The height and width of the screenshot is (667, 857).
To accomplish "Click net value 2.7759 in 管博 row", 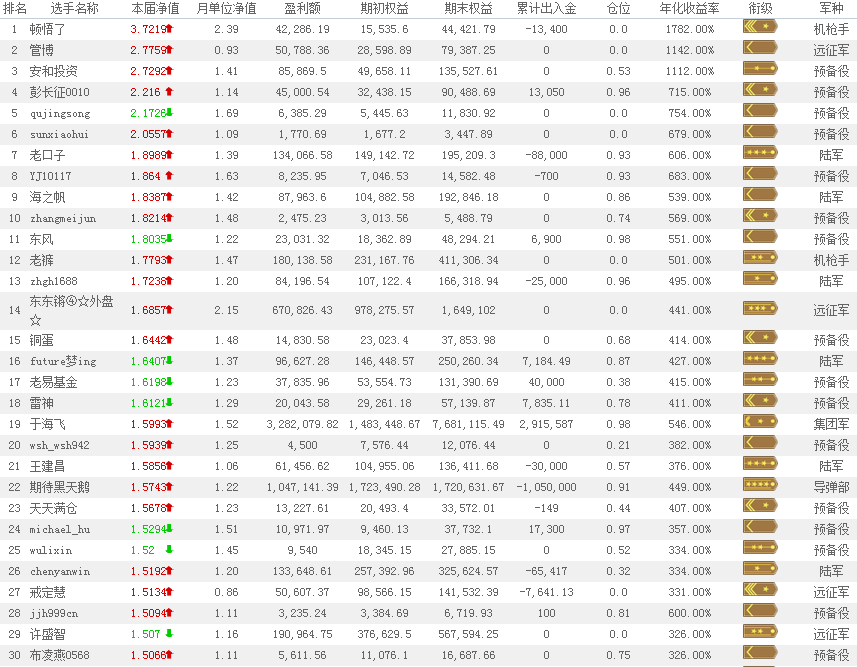I will [148, 50].
